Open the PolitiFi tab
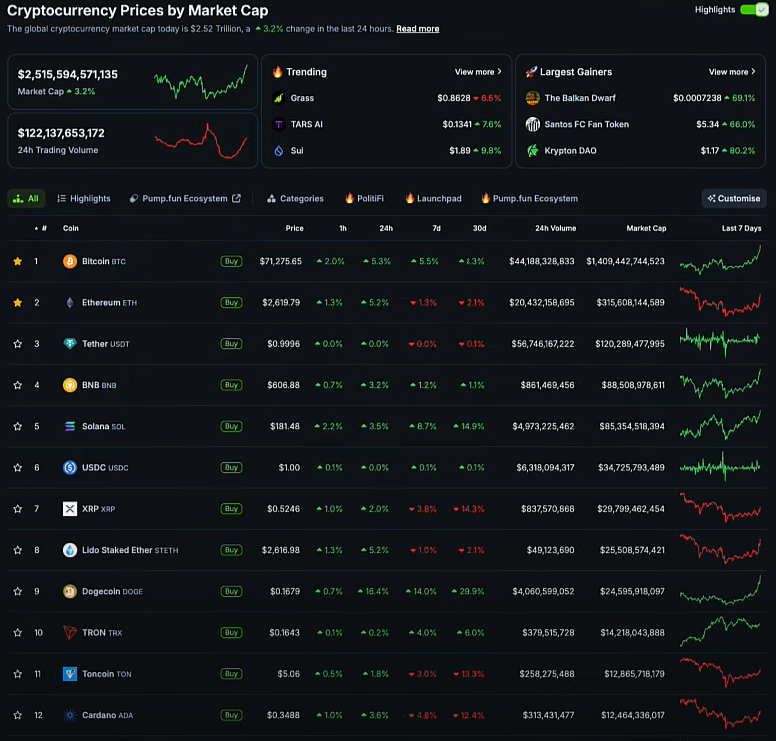776x741 pixels. click(364, 198)
